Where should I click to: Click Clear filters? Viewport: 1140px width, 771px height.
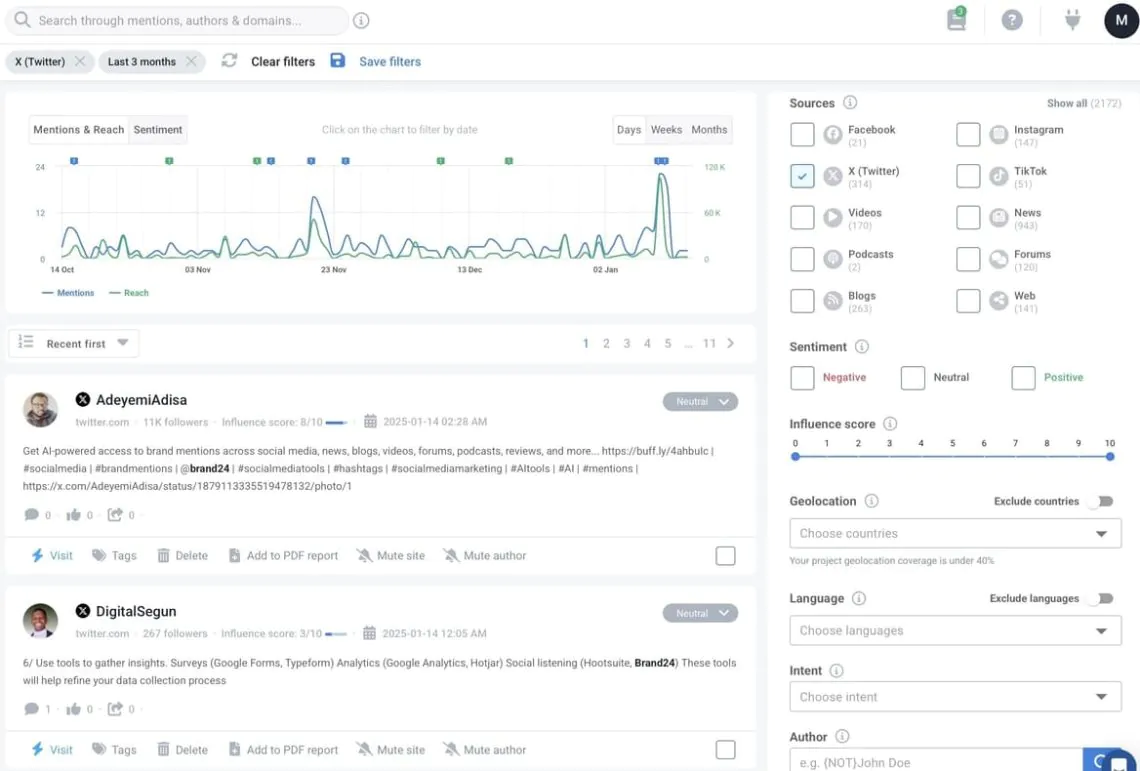click(282, 61)
